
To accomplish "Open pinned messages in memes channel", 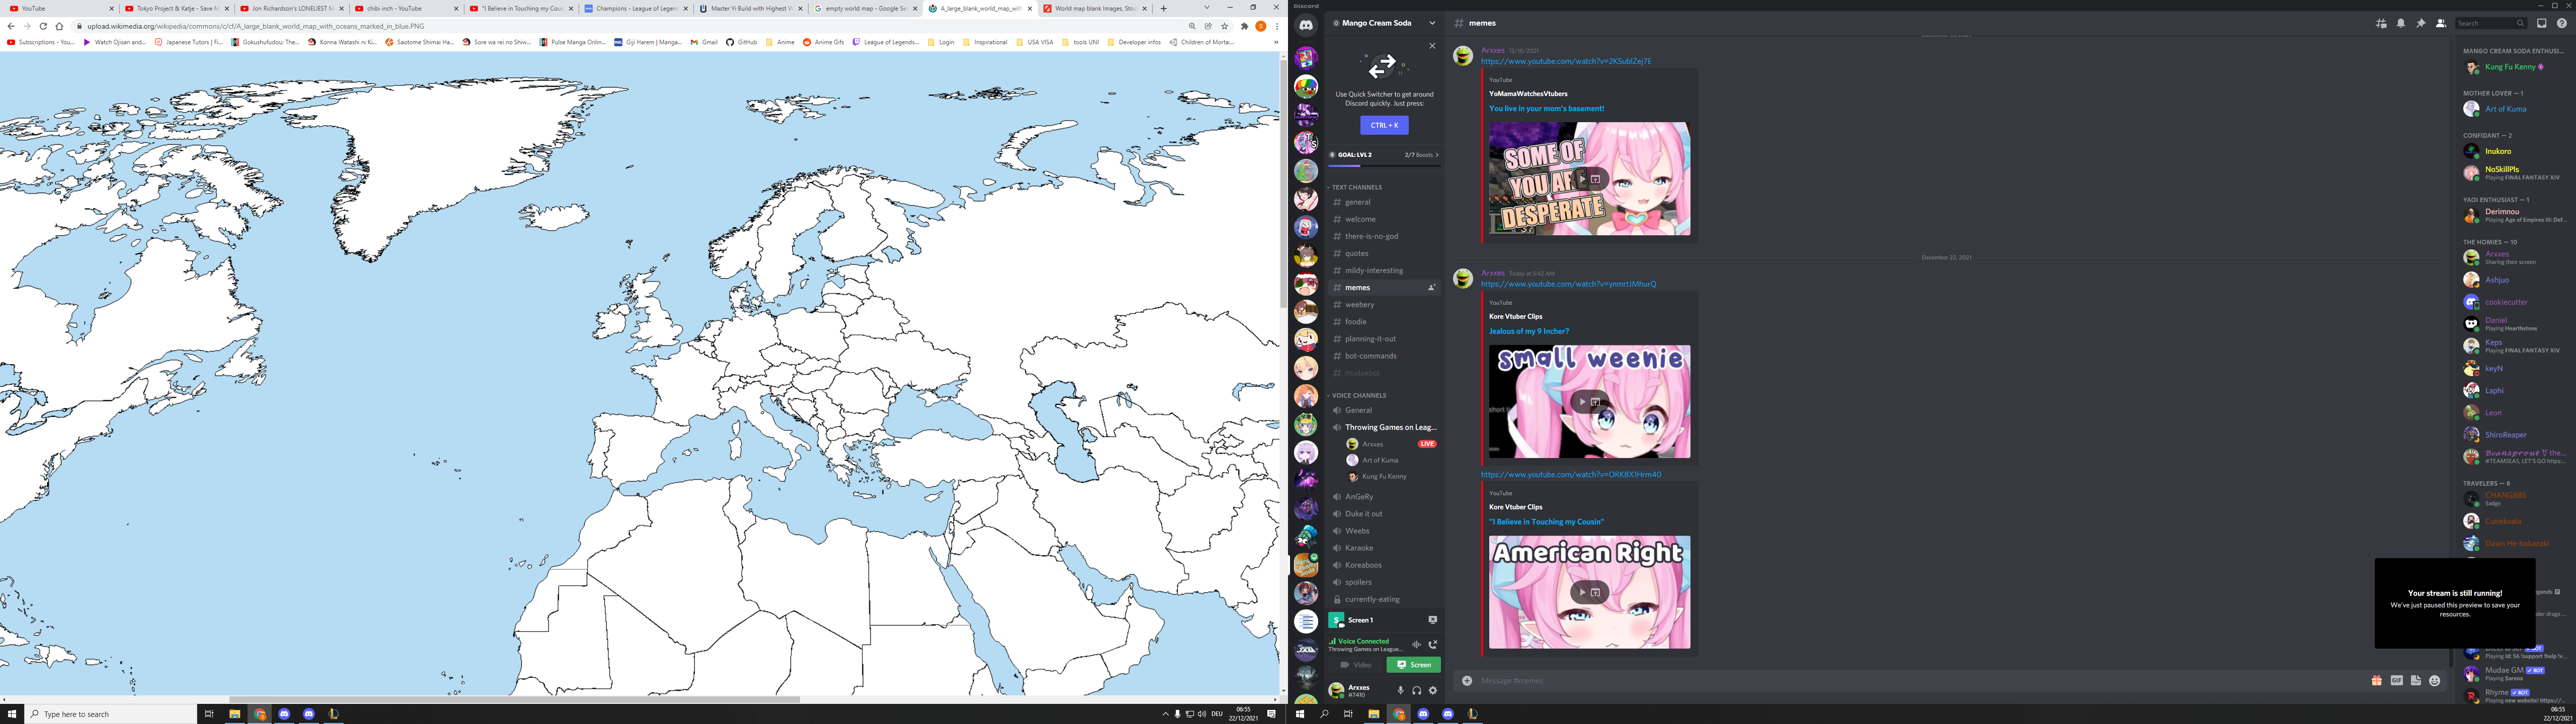I will point(2420,23).
